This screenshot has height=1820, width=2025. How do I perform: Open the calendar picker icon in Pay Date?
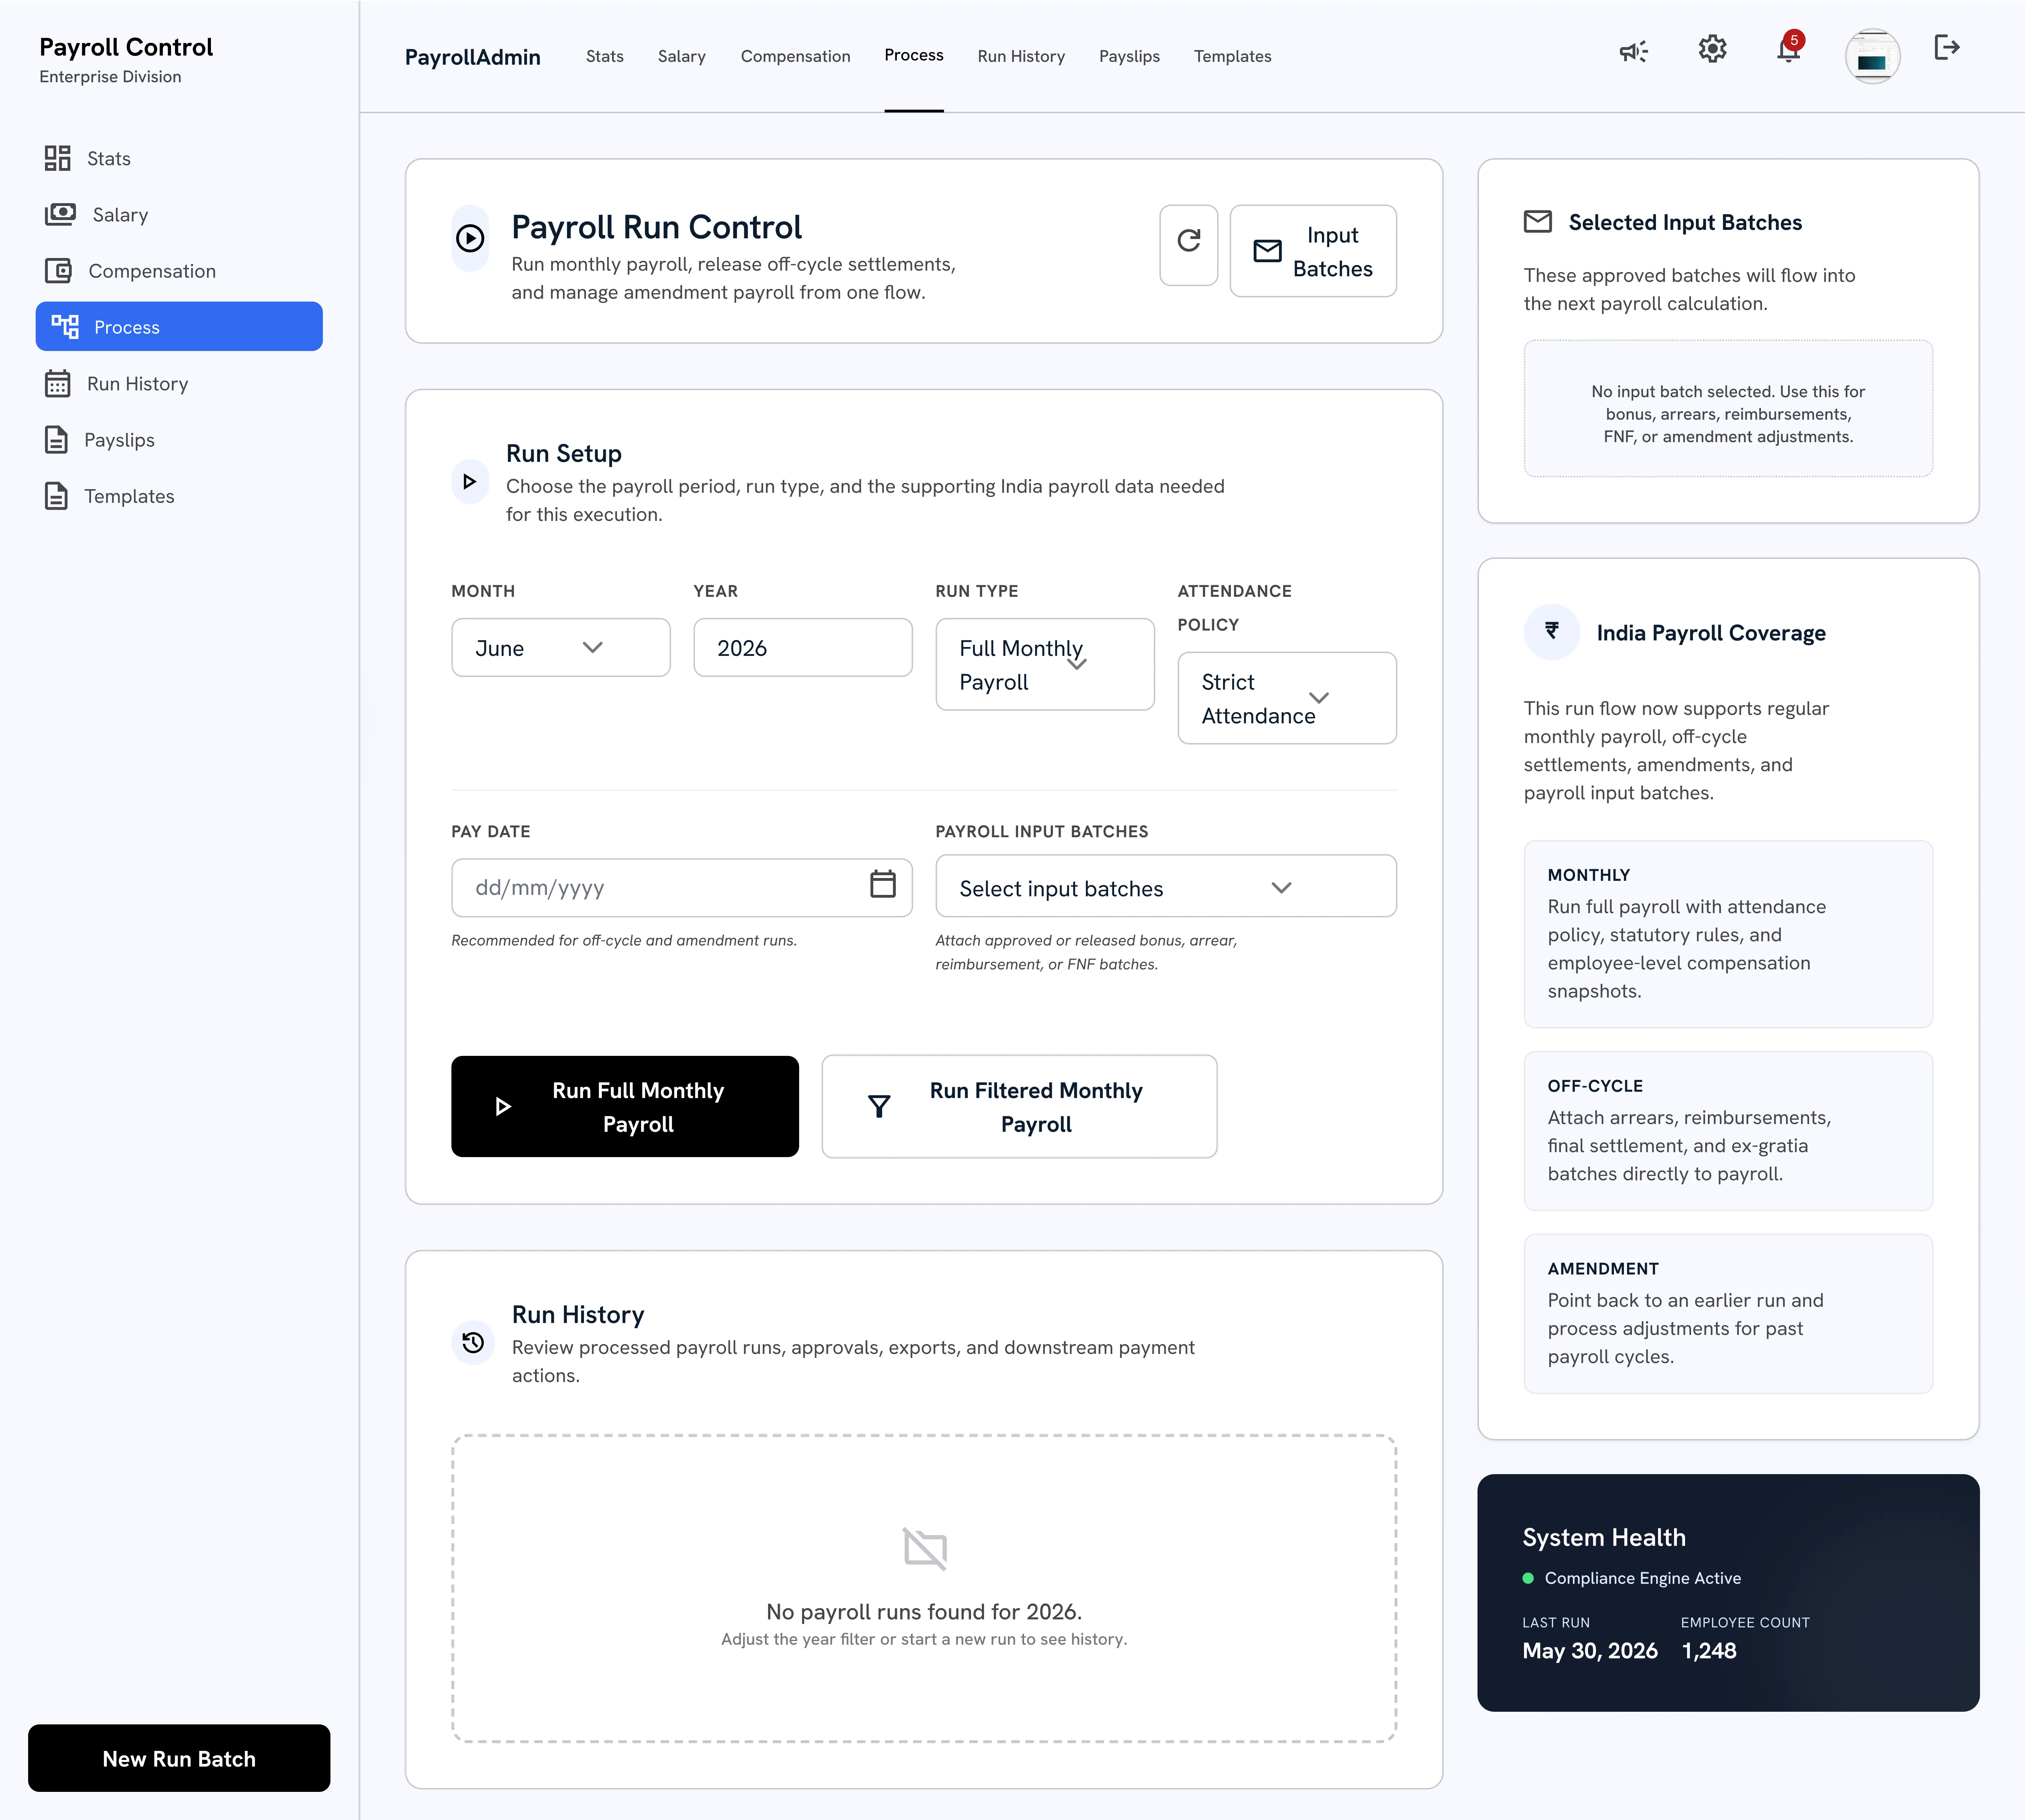pos(883,884)
